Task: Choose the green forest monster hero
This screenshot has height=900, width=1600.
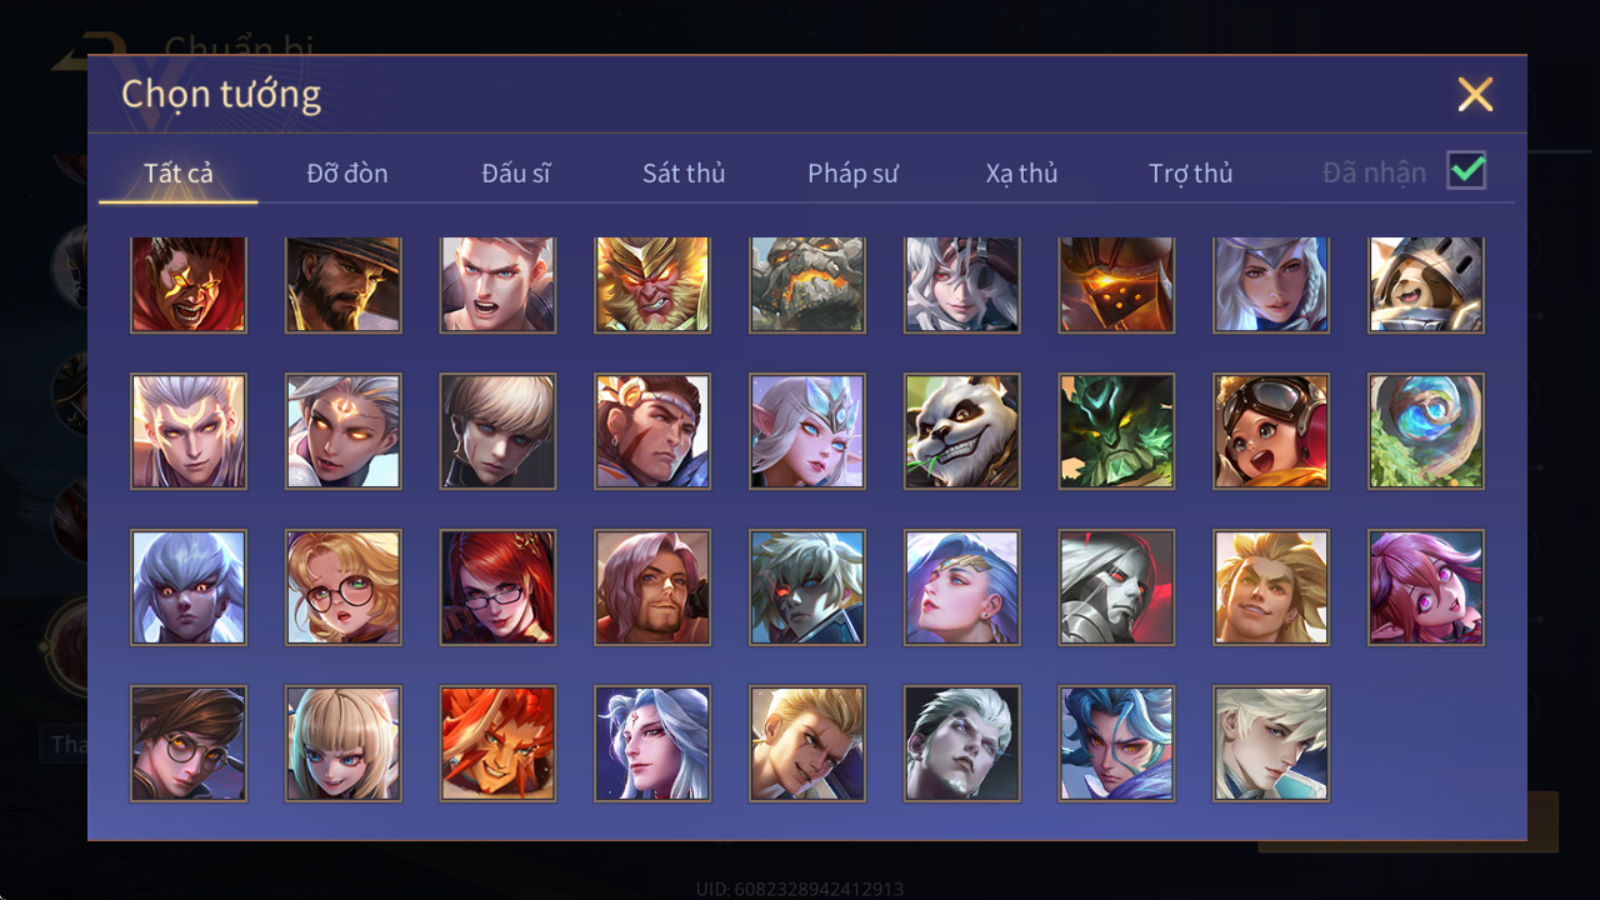Action: (1116, 431)
